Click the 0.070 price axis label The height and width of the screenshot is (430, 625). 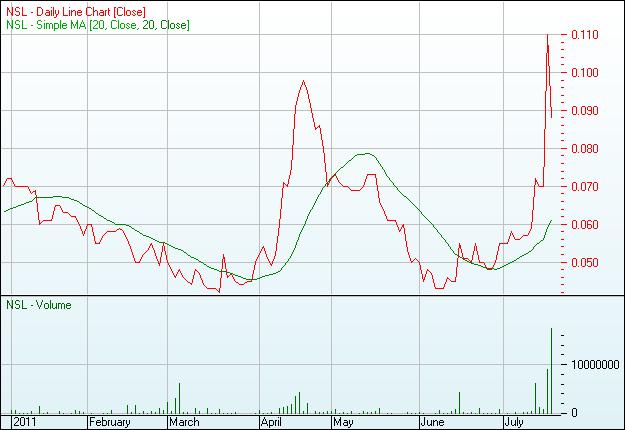click(587, 187)
